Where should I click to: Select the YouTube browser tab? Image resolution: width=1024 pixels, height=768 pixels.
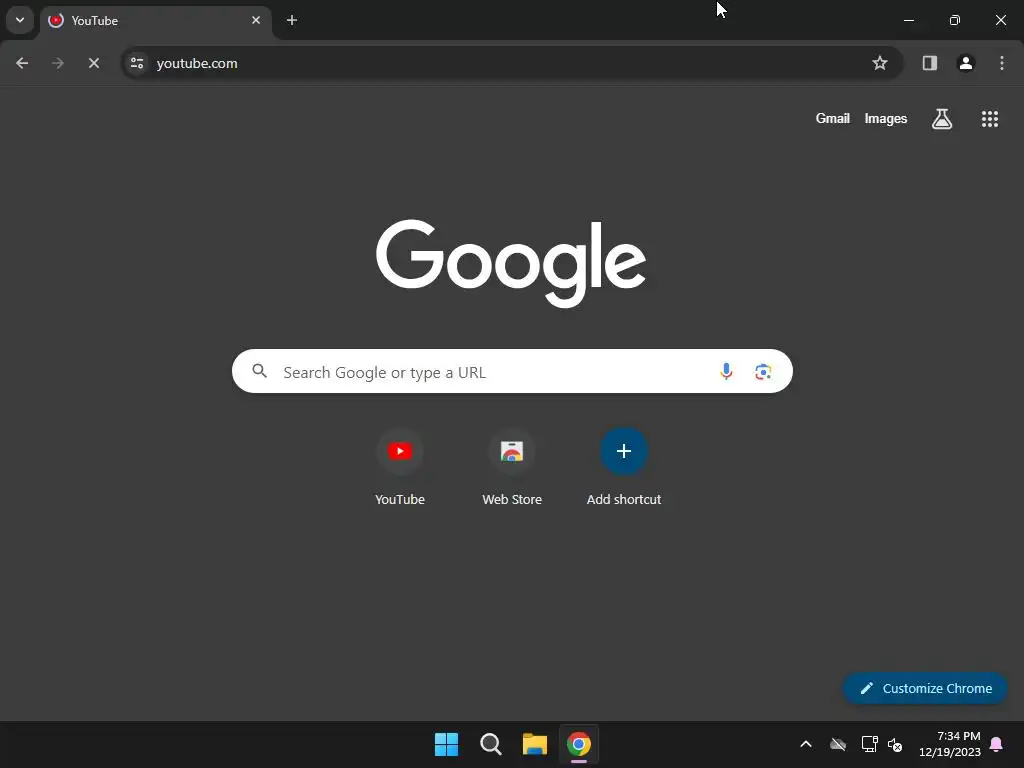[x=155, y=20]
